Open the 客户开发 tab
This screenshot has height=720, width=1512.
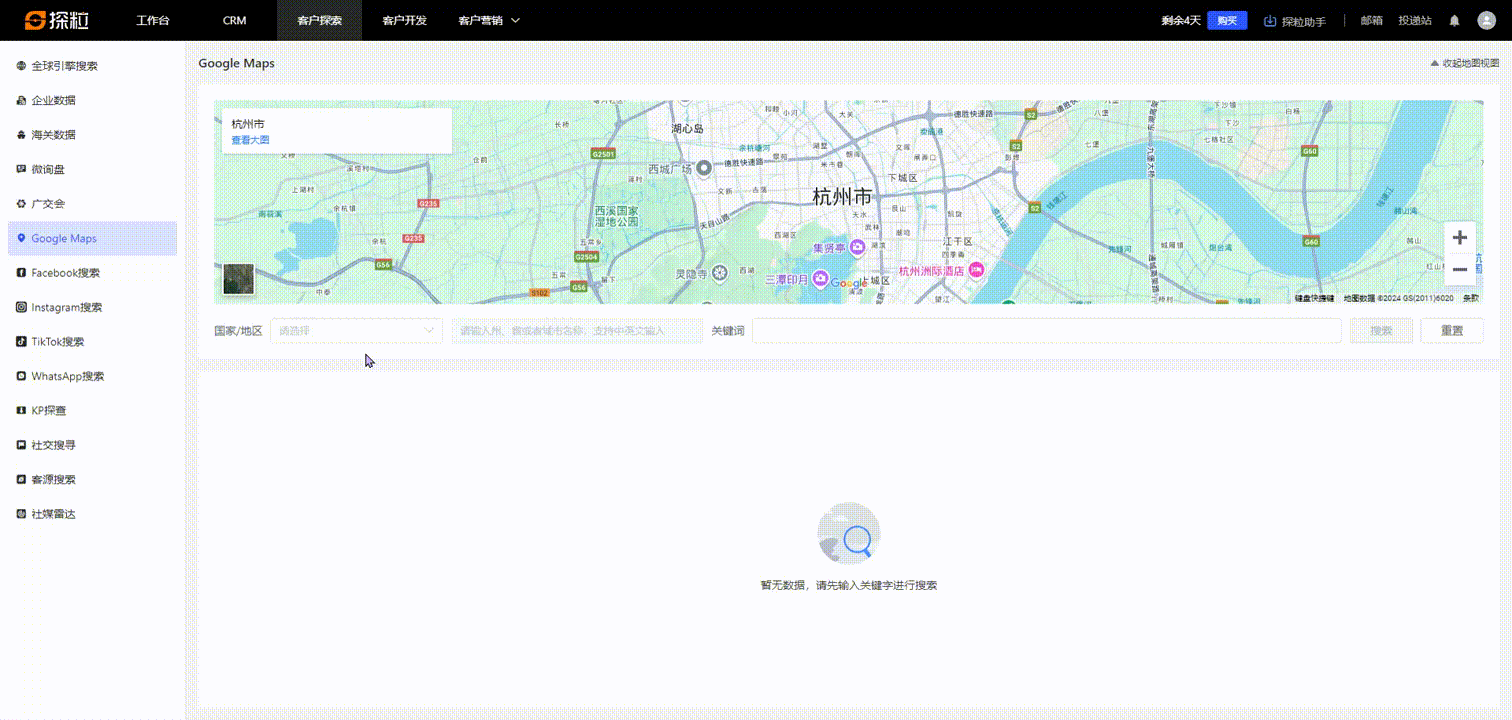(405, 20)
